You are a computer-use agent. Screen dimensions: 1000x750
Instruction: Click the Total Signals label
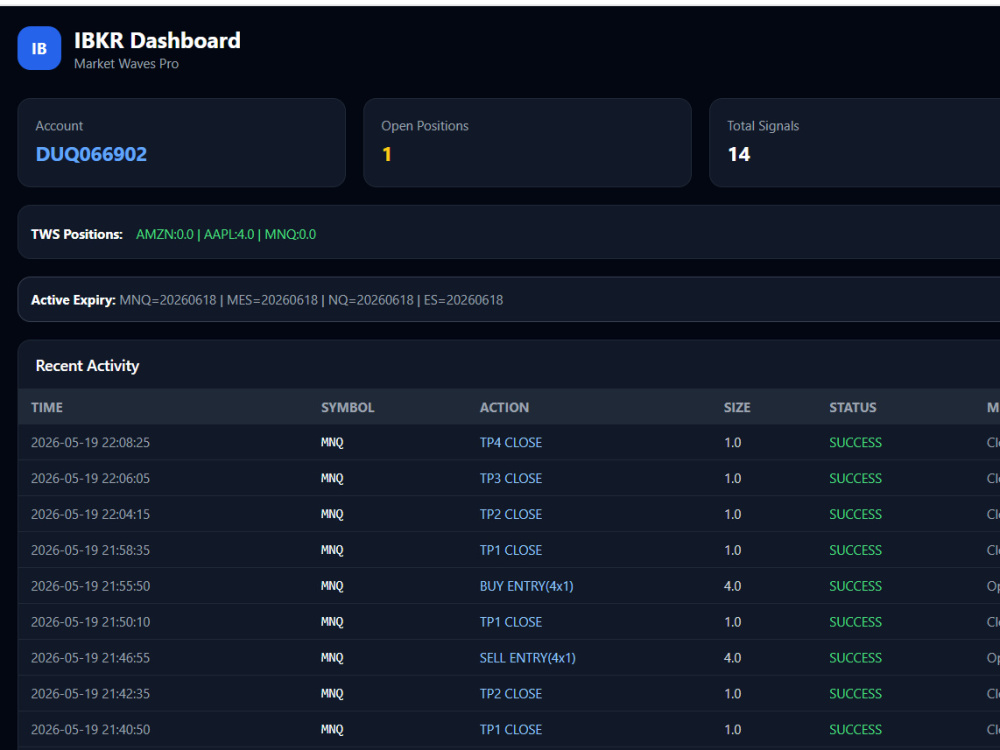point(763,126)
